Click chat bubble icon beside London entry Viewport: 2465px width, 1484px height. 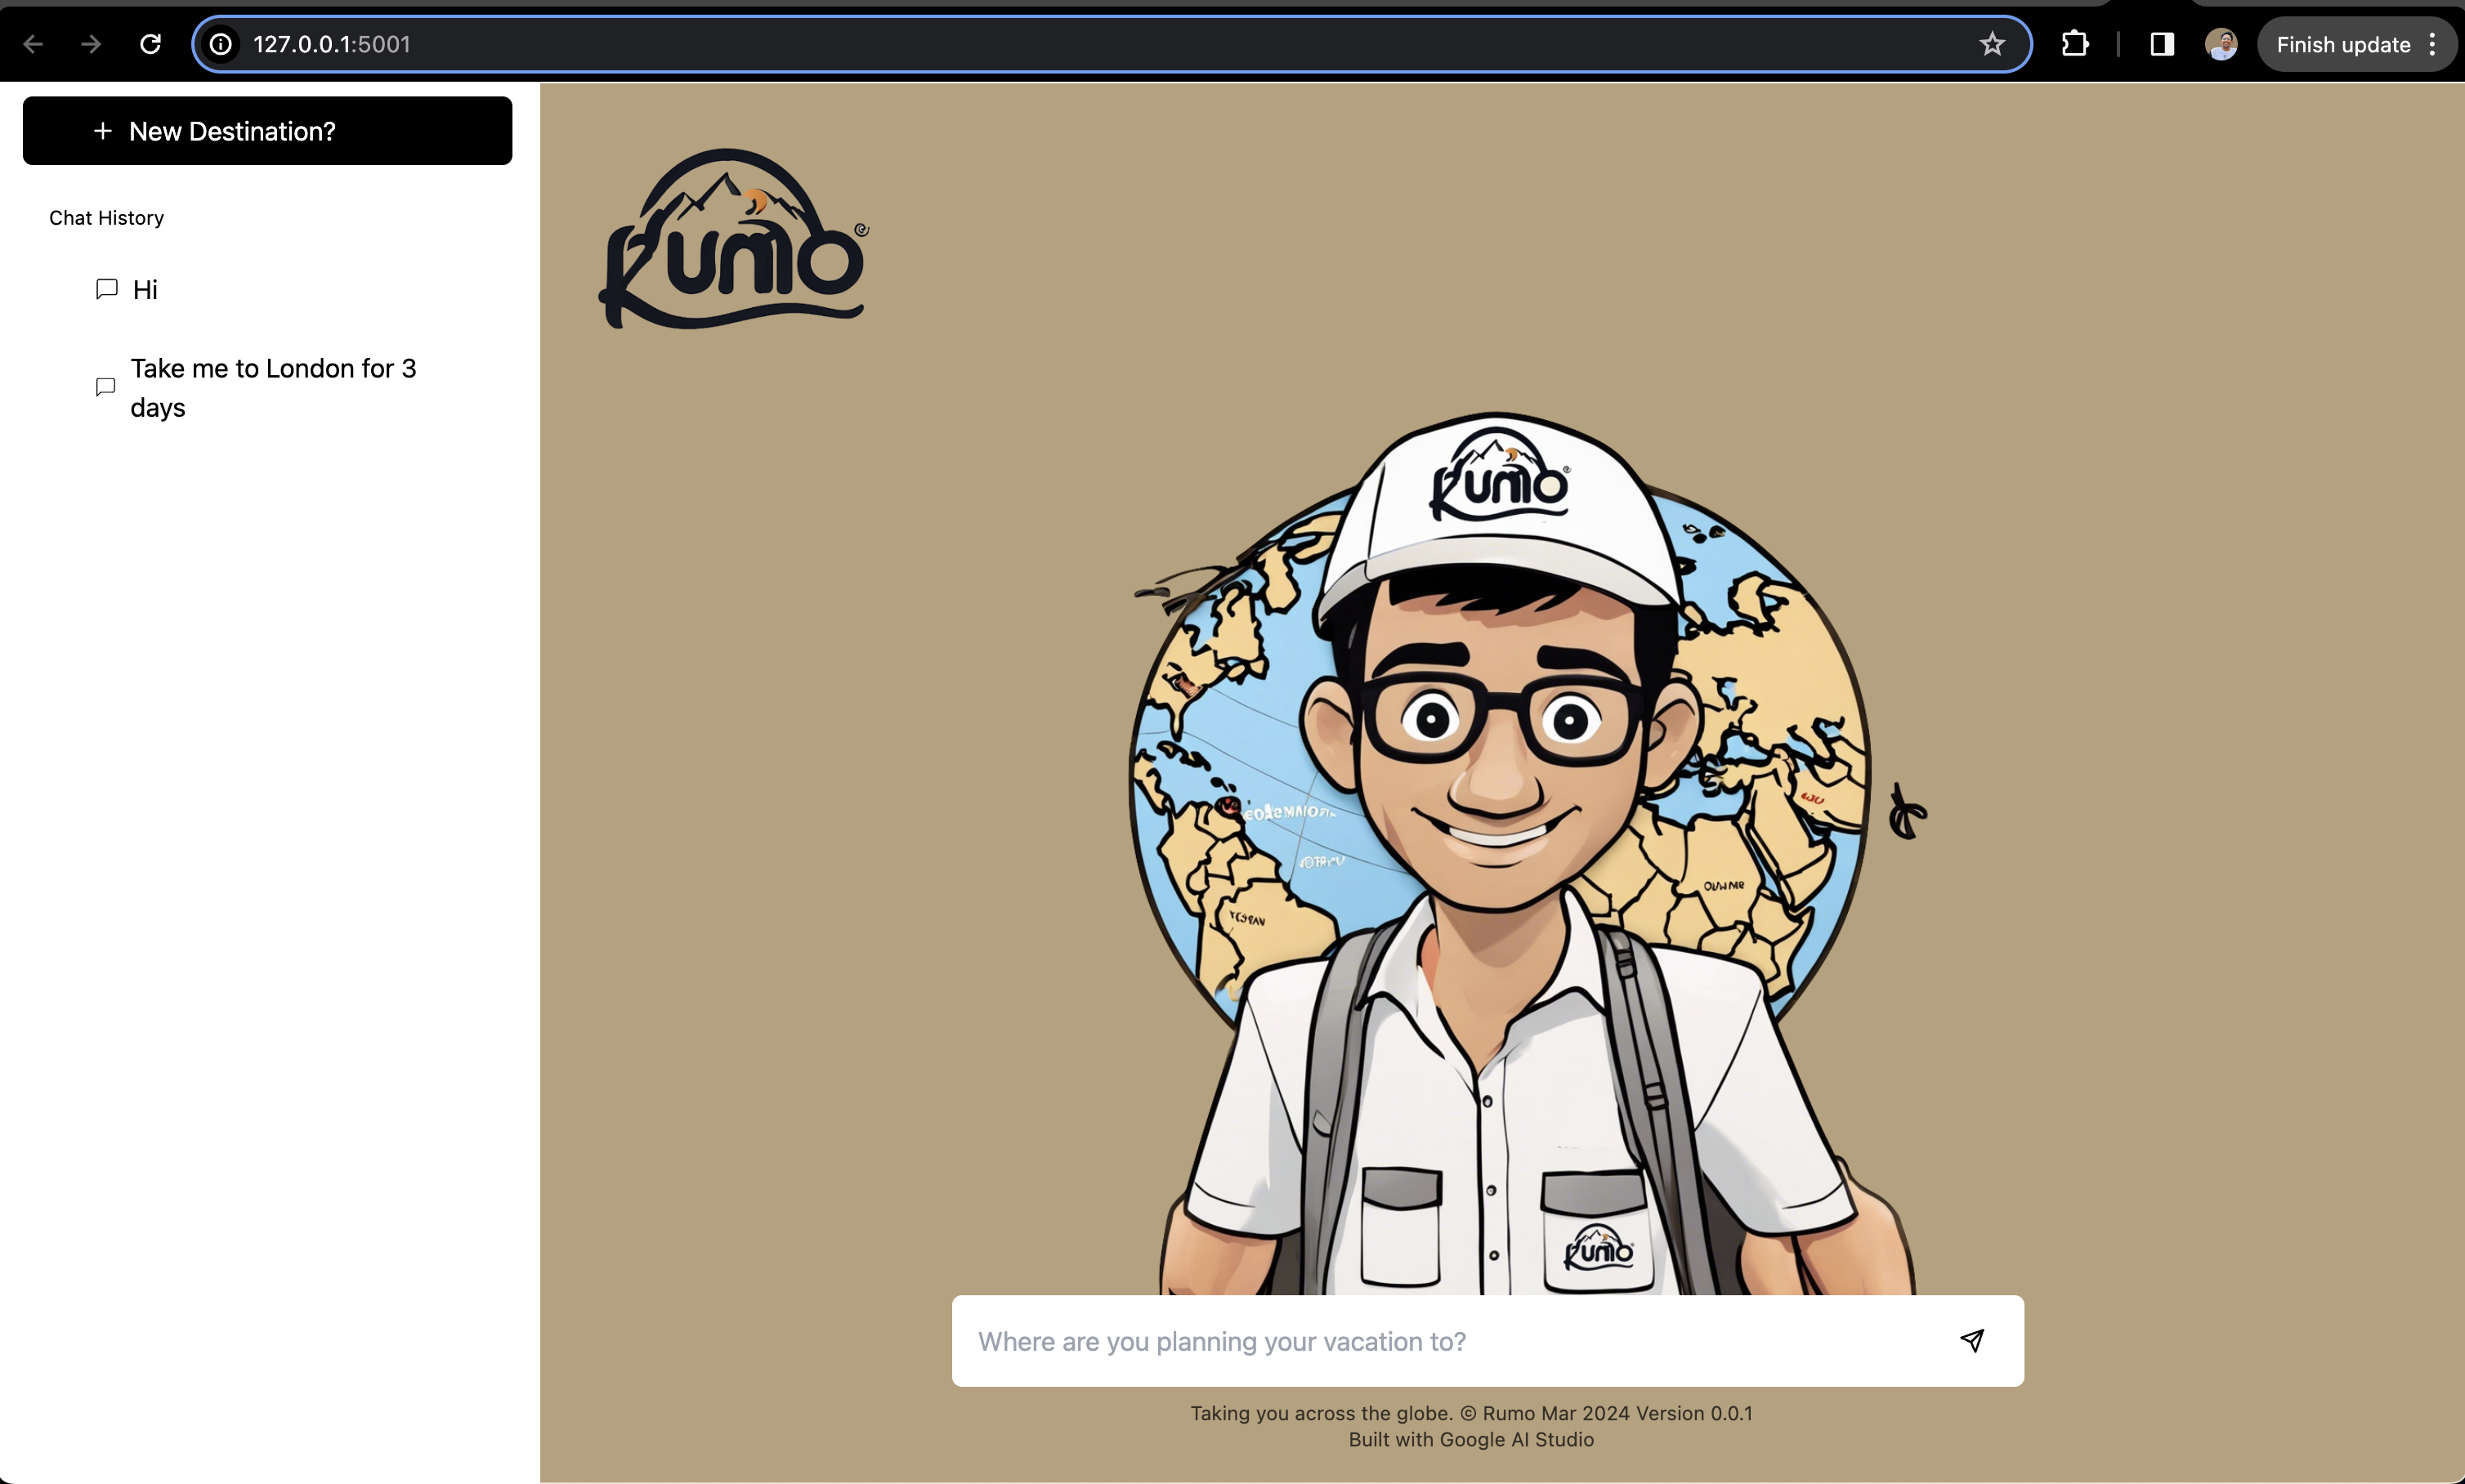(105, 387)
